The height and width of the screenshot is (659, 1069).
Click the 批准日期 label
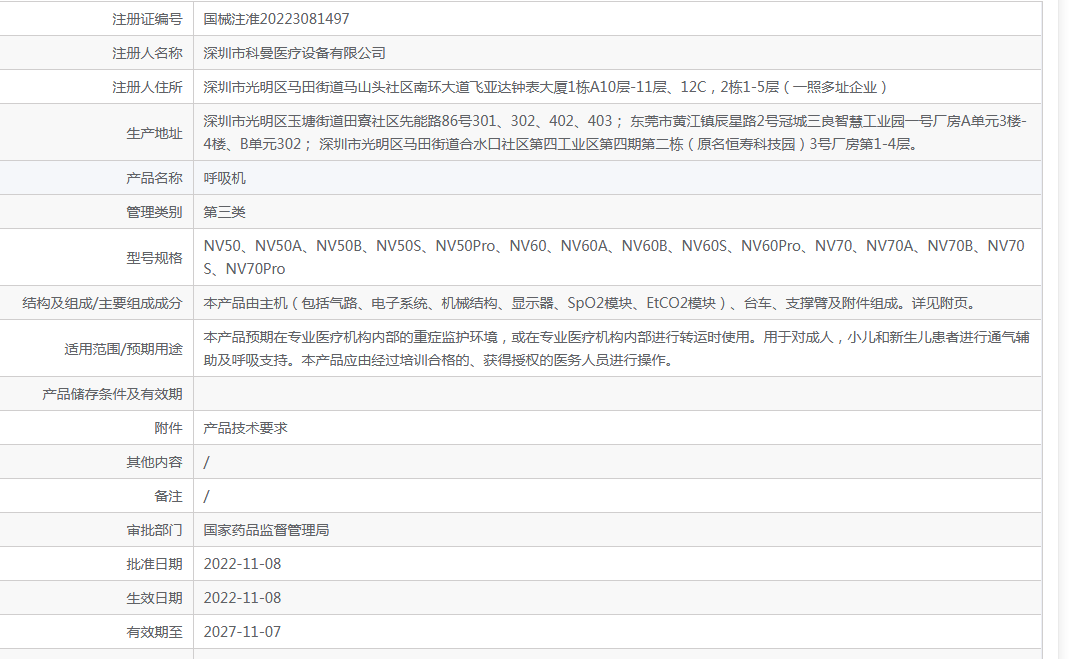tap(154, 564)
